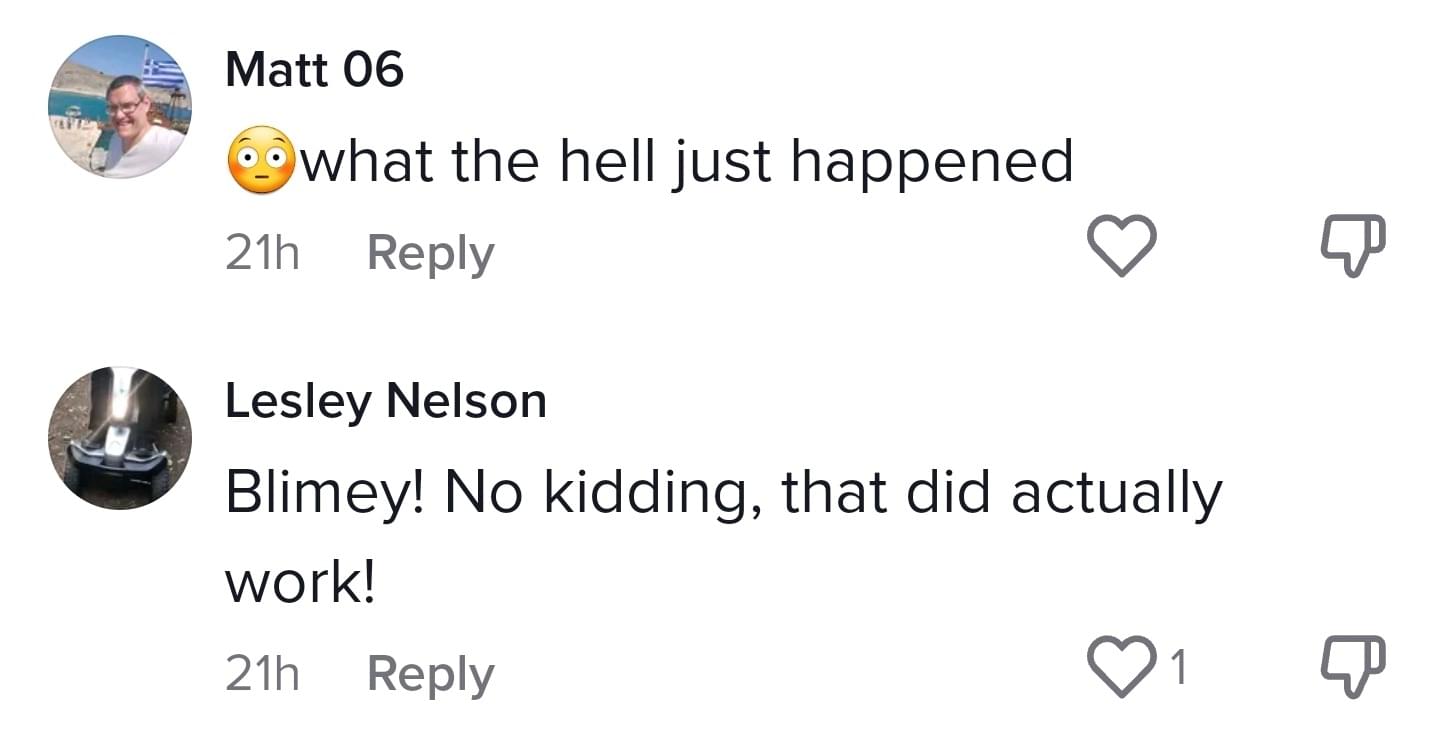Open Lesley Nelson's profile picture
This screenshot has width=1440, height=741.
(x=119, y=438)
